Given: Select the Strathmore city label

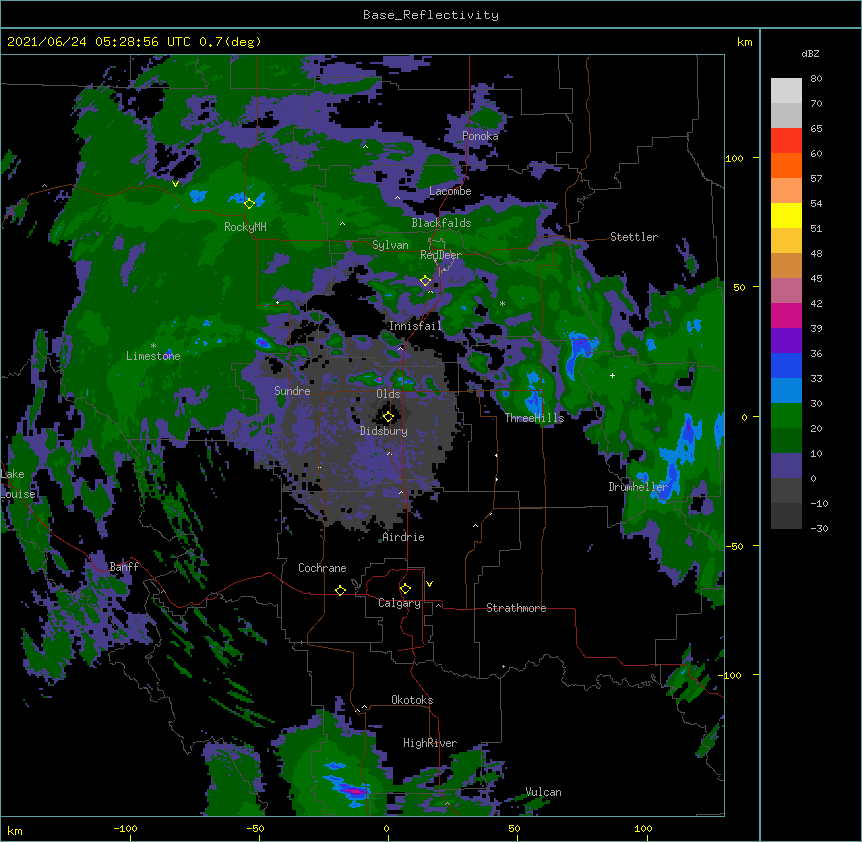Looking at the screenshot, I should (x=516, y=608).
